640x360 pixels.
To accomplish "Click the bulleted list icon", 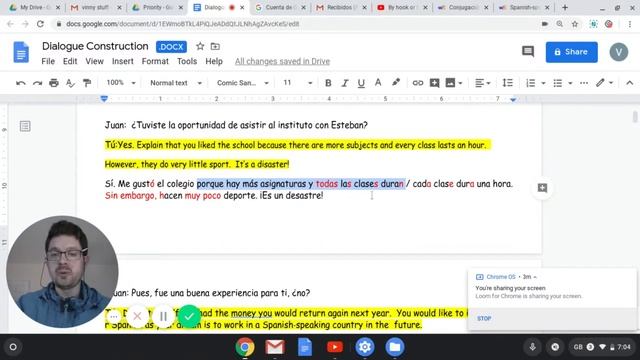I will 558,83.
